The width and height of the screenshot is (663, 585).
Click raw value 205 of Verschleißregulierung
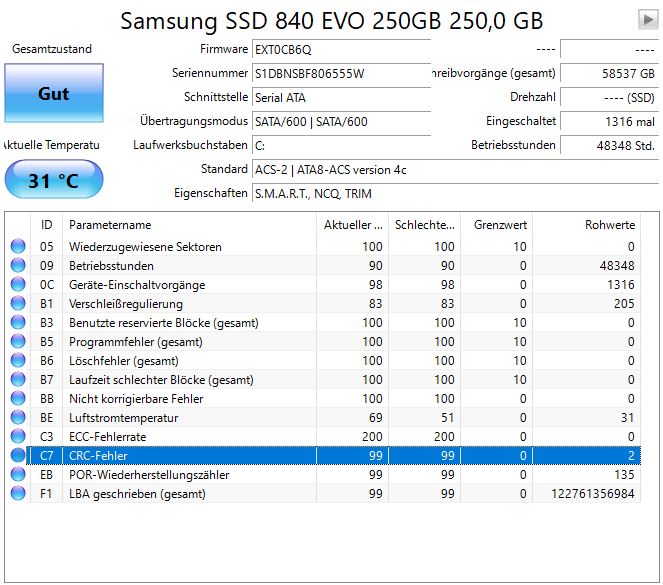pyautogui.click(x=624, y=303)
